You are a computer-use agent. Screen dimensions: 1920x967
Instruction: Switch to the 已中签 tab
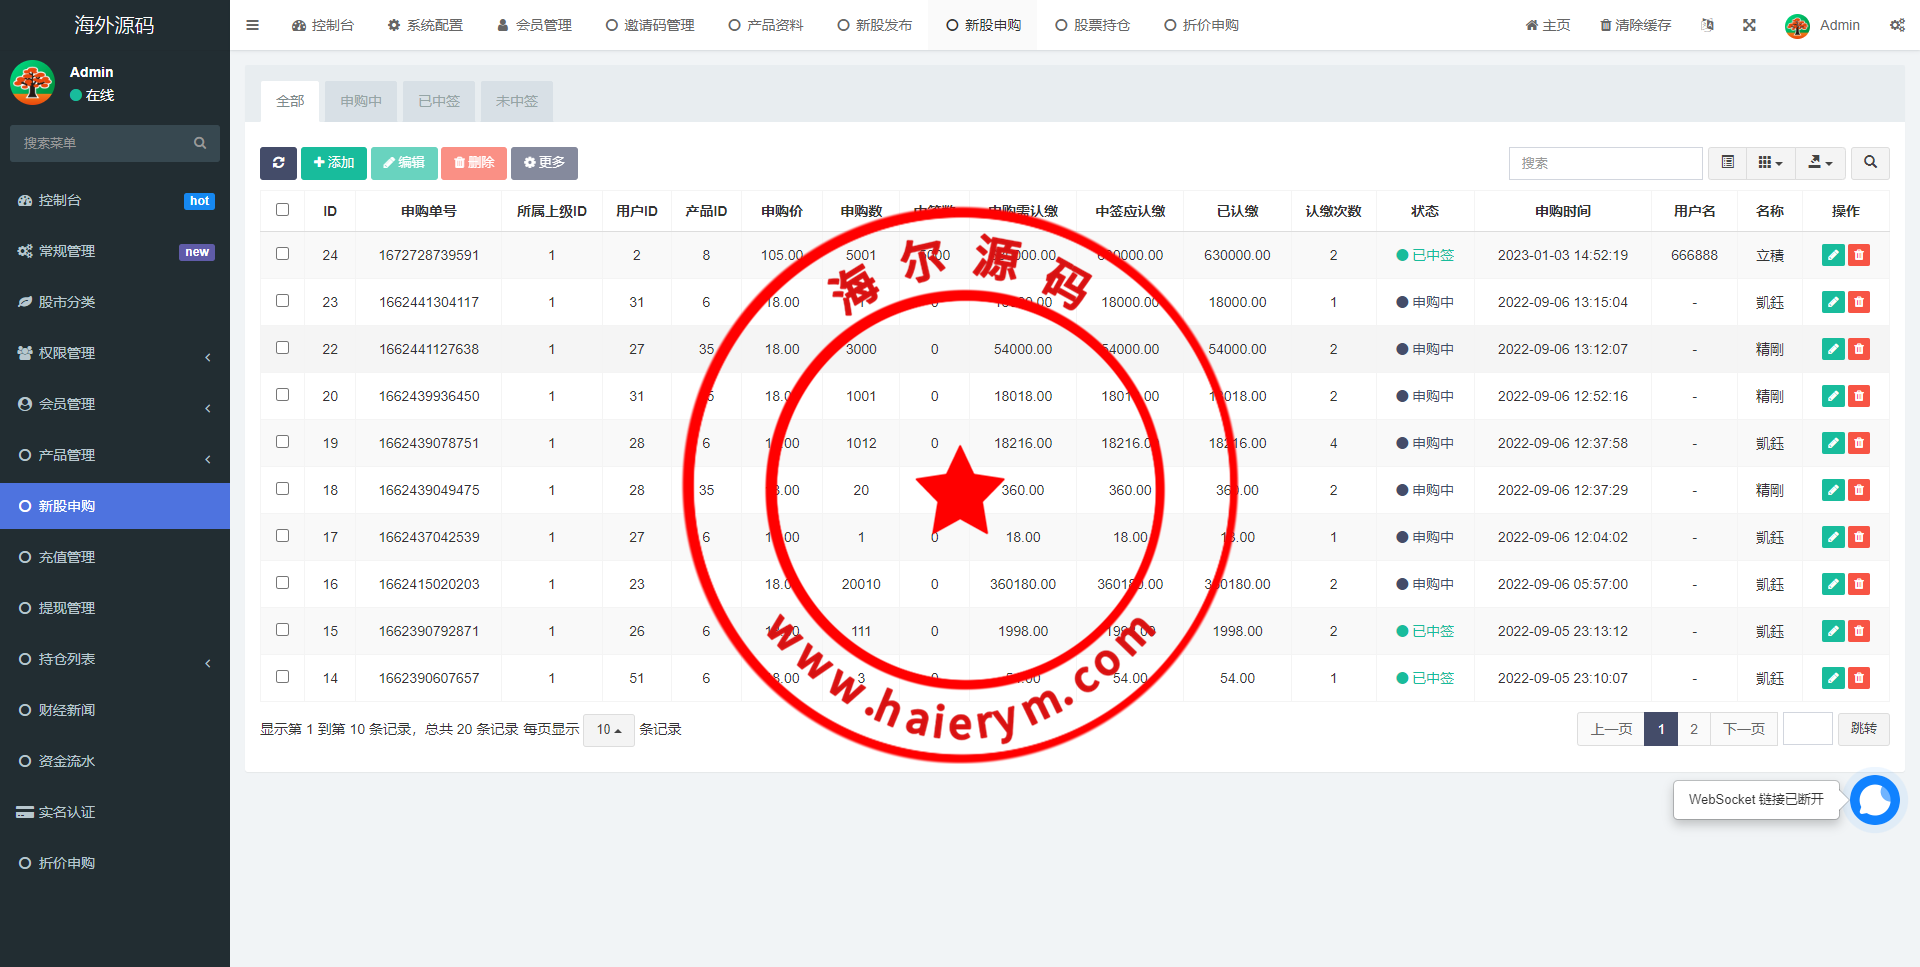439,101
